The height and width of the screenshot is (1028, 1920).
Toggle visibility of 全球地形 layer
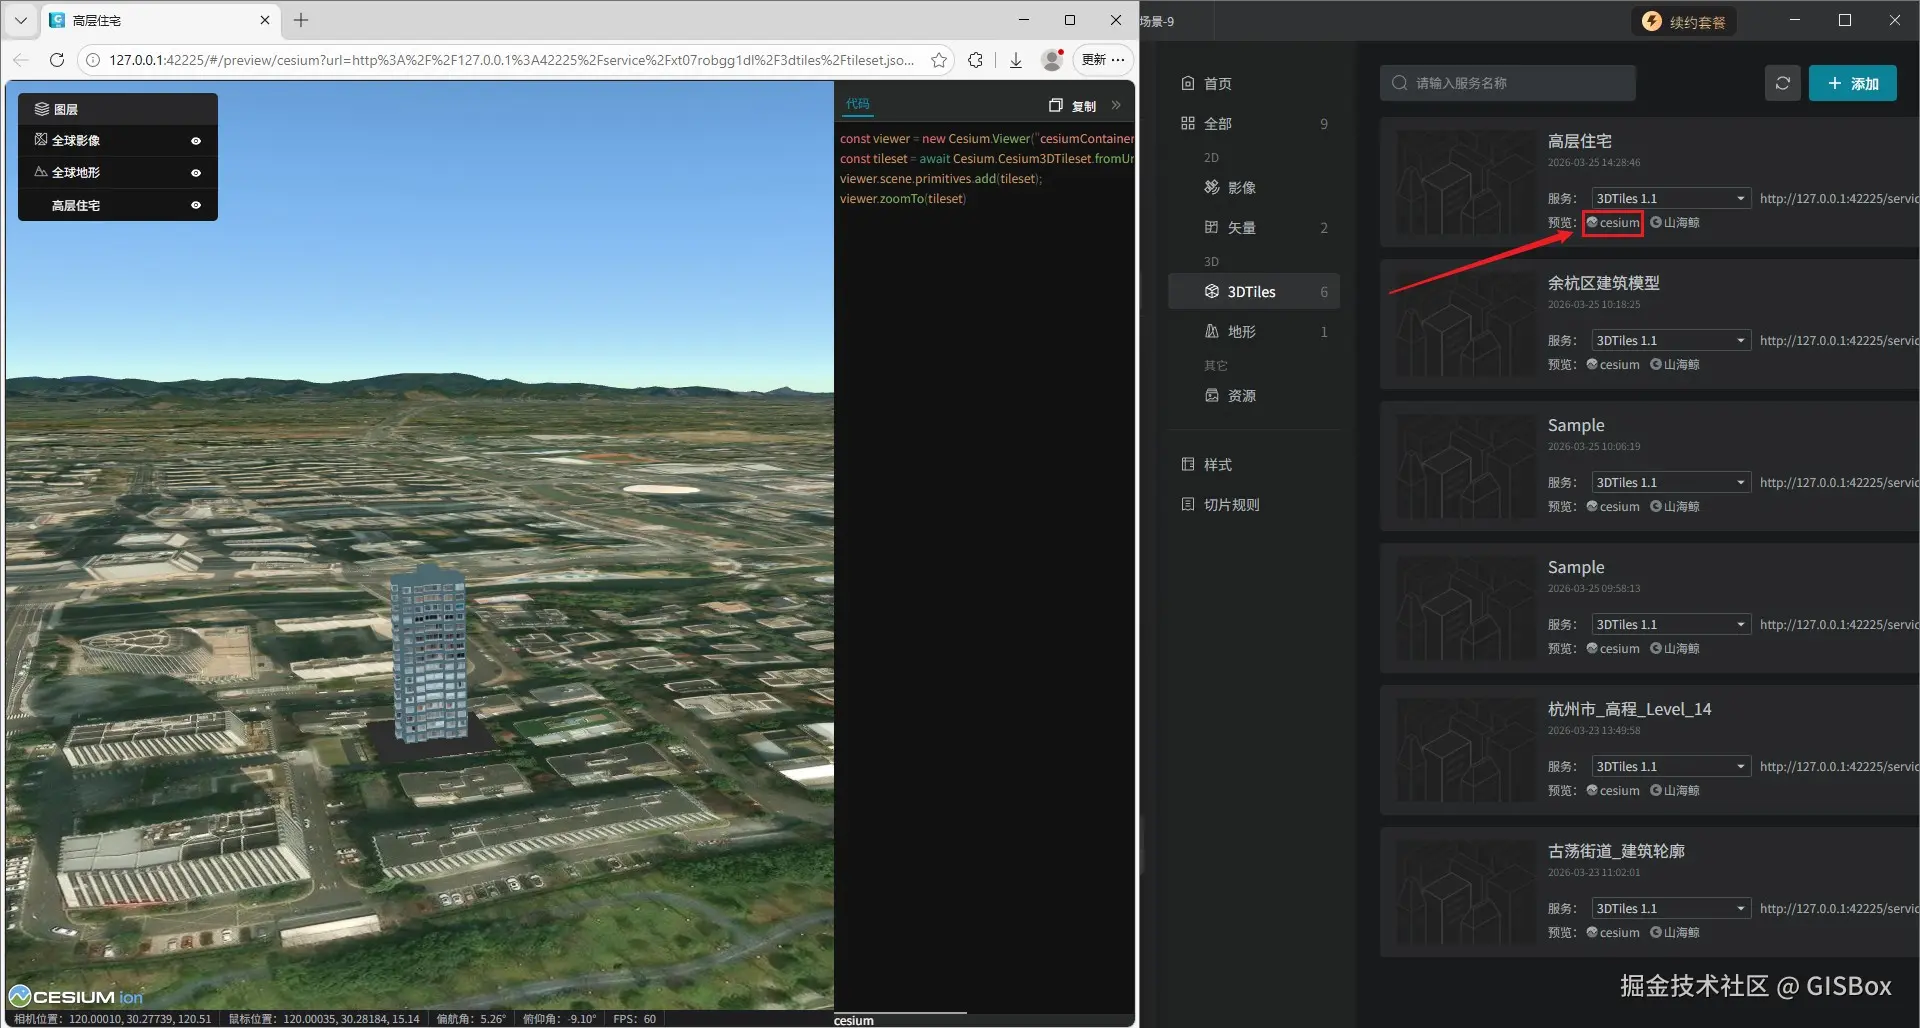tap(196, 173)
